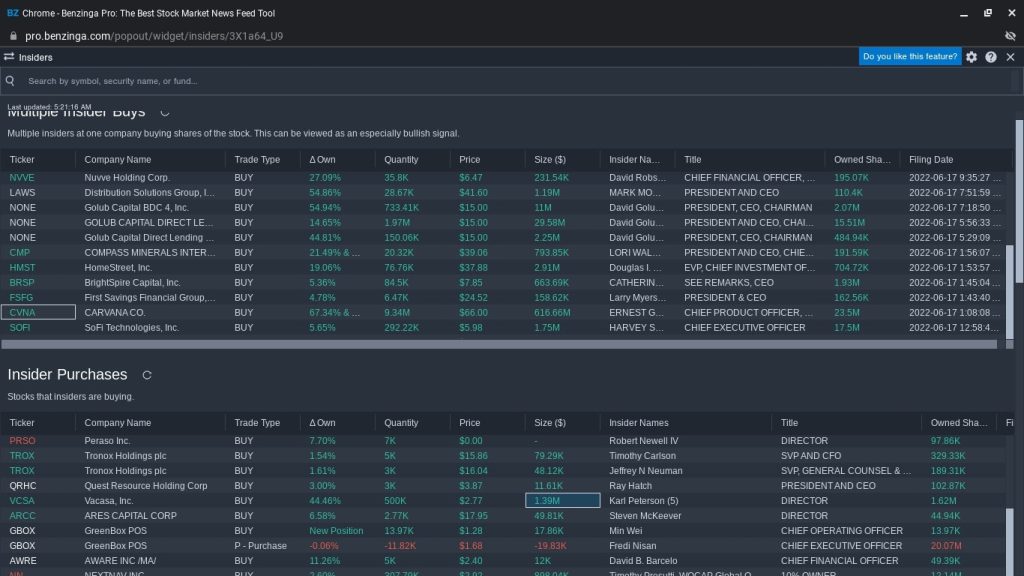
Task: Click the Insiders swap arrows icon
Action: (9, 57)
